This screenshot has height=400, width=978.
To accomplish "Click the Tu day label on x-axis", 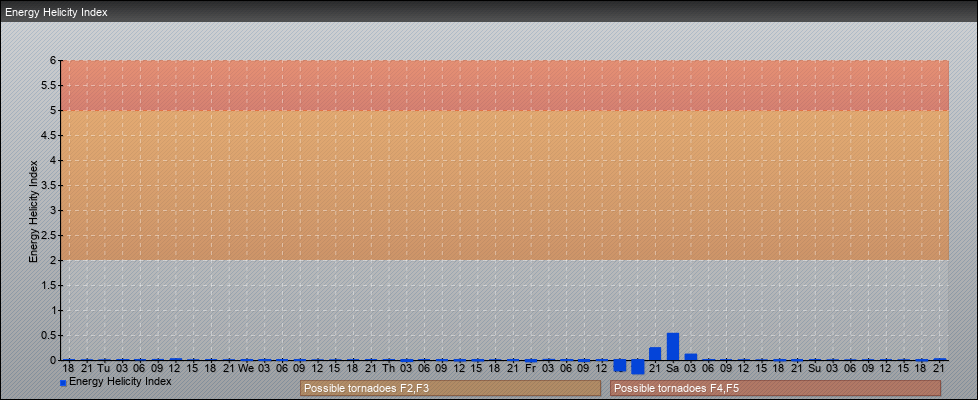I will click(x=104, y=369).
